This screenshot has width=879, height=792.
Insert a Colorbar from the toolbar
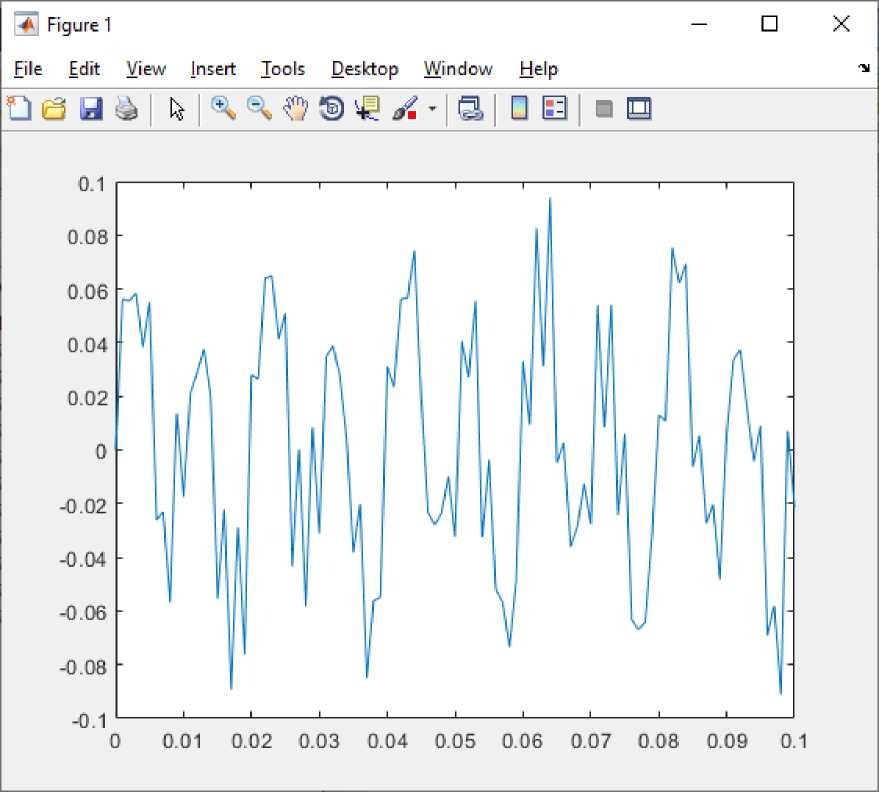pos(519,109)
